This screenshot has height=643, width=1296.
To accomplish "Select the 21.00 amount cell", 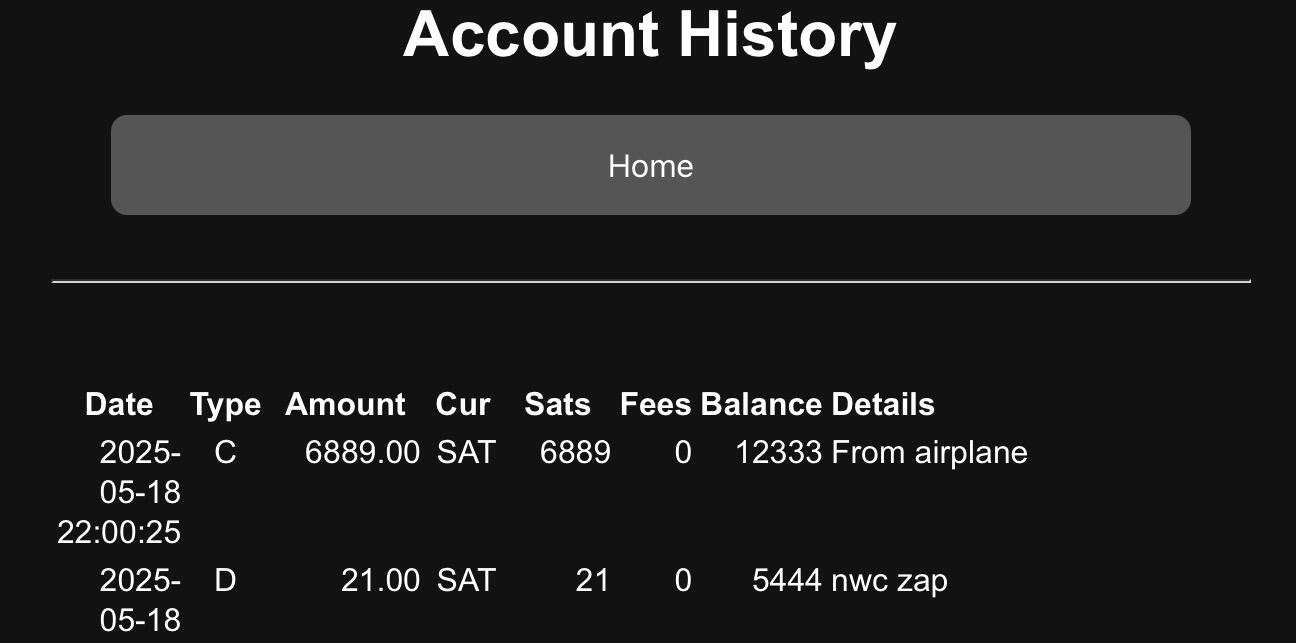I will pyautogui.click(x=380, y=580).
